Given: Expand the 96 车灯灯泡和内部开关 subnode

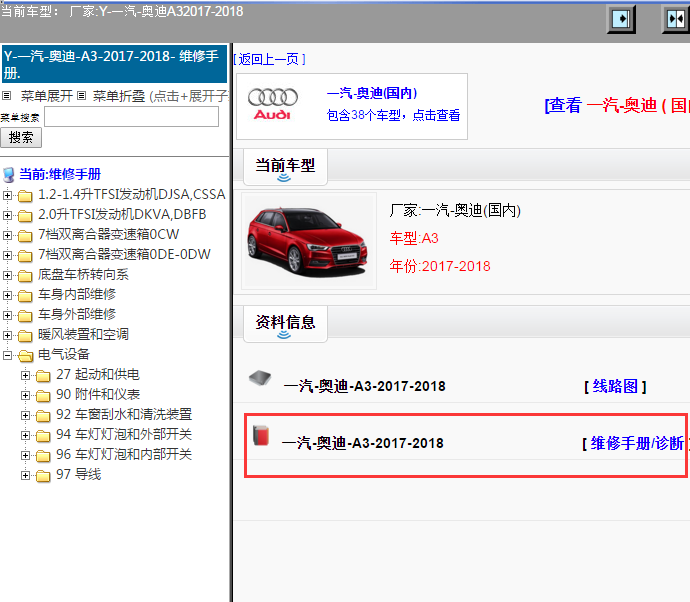Looking at the screenshot, I should (26, 455).
